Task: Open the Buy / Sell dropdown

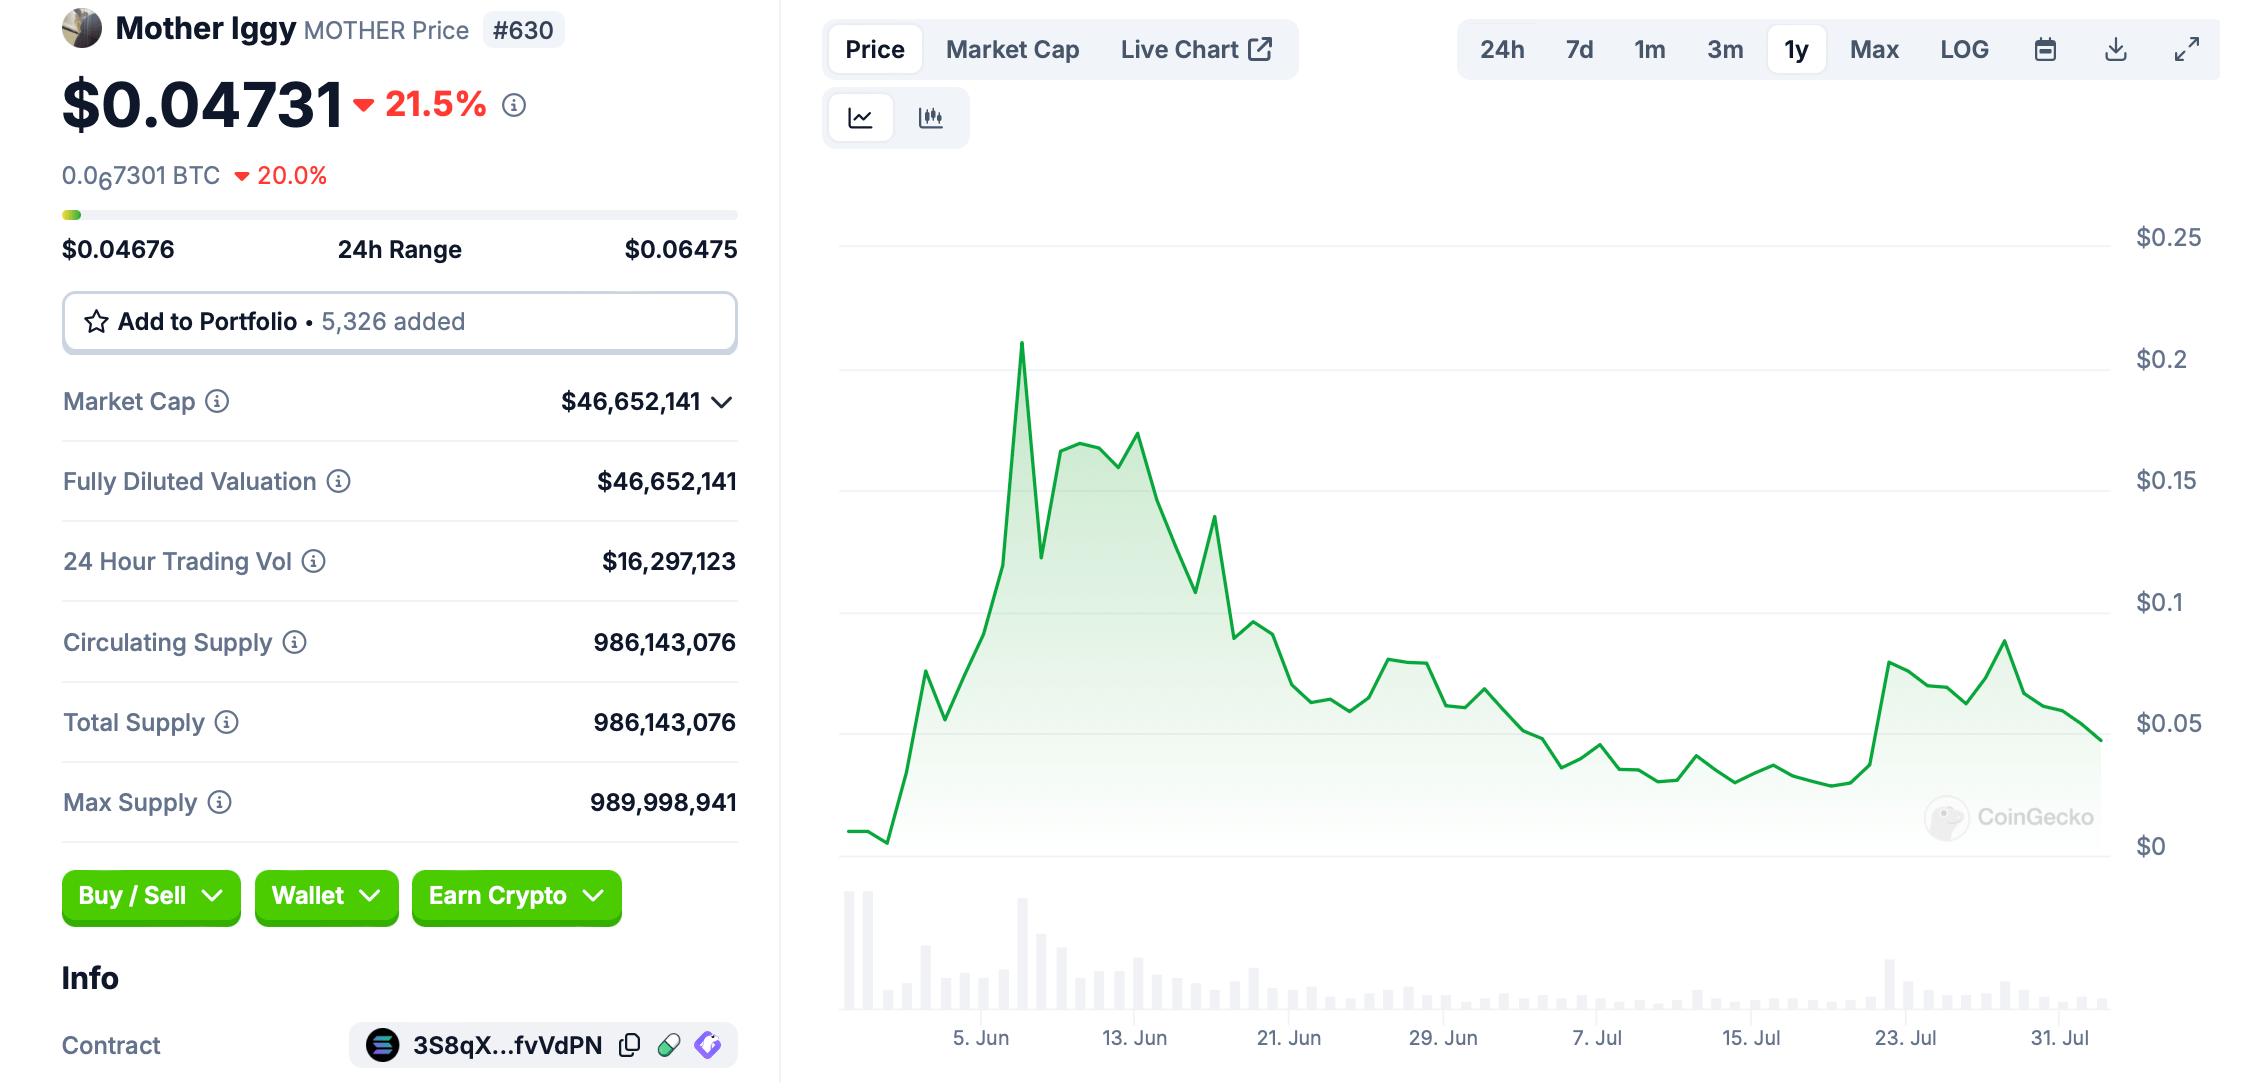Action: click(151, 896)
